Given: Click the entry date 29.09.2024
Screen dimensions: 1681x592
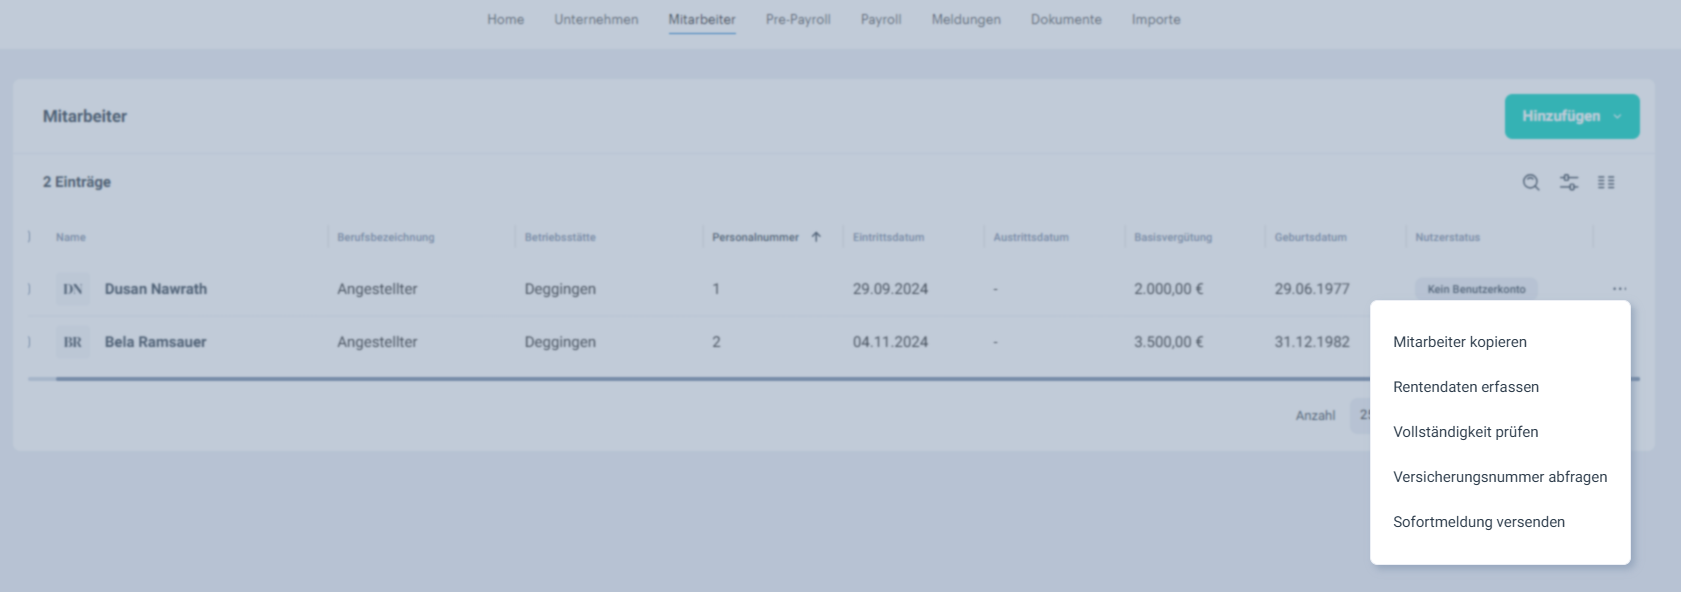Looking at the screenshot, I should tap(890, 289).
